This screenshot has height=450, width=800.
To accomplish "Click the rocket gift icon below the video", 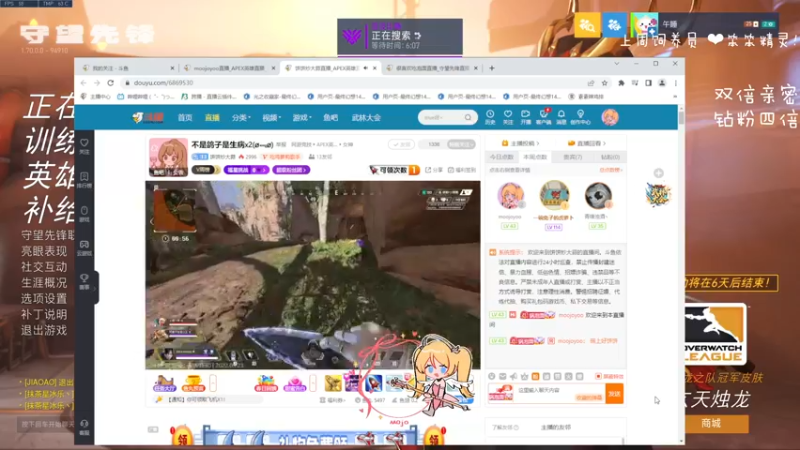I will 373,383.
